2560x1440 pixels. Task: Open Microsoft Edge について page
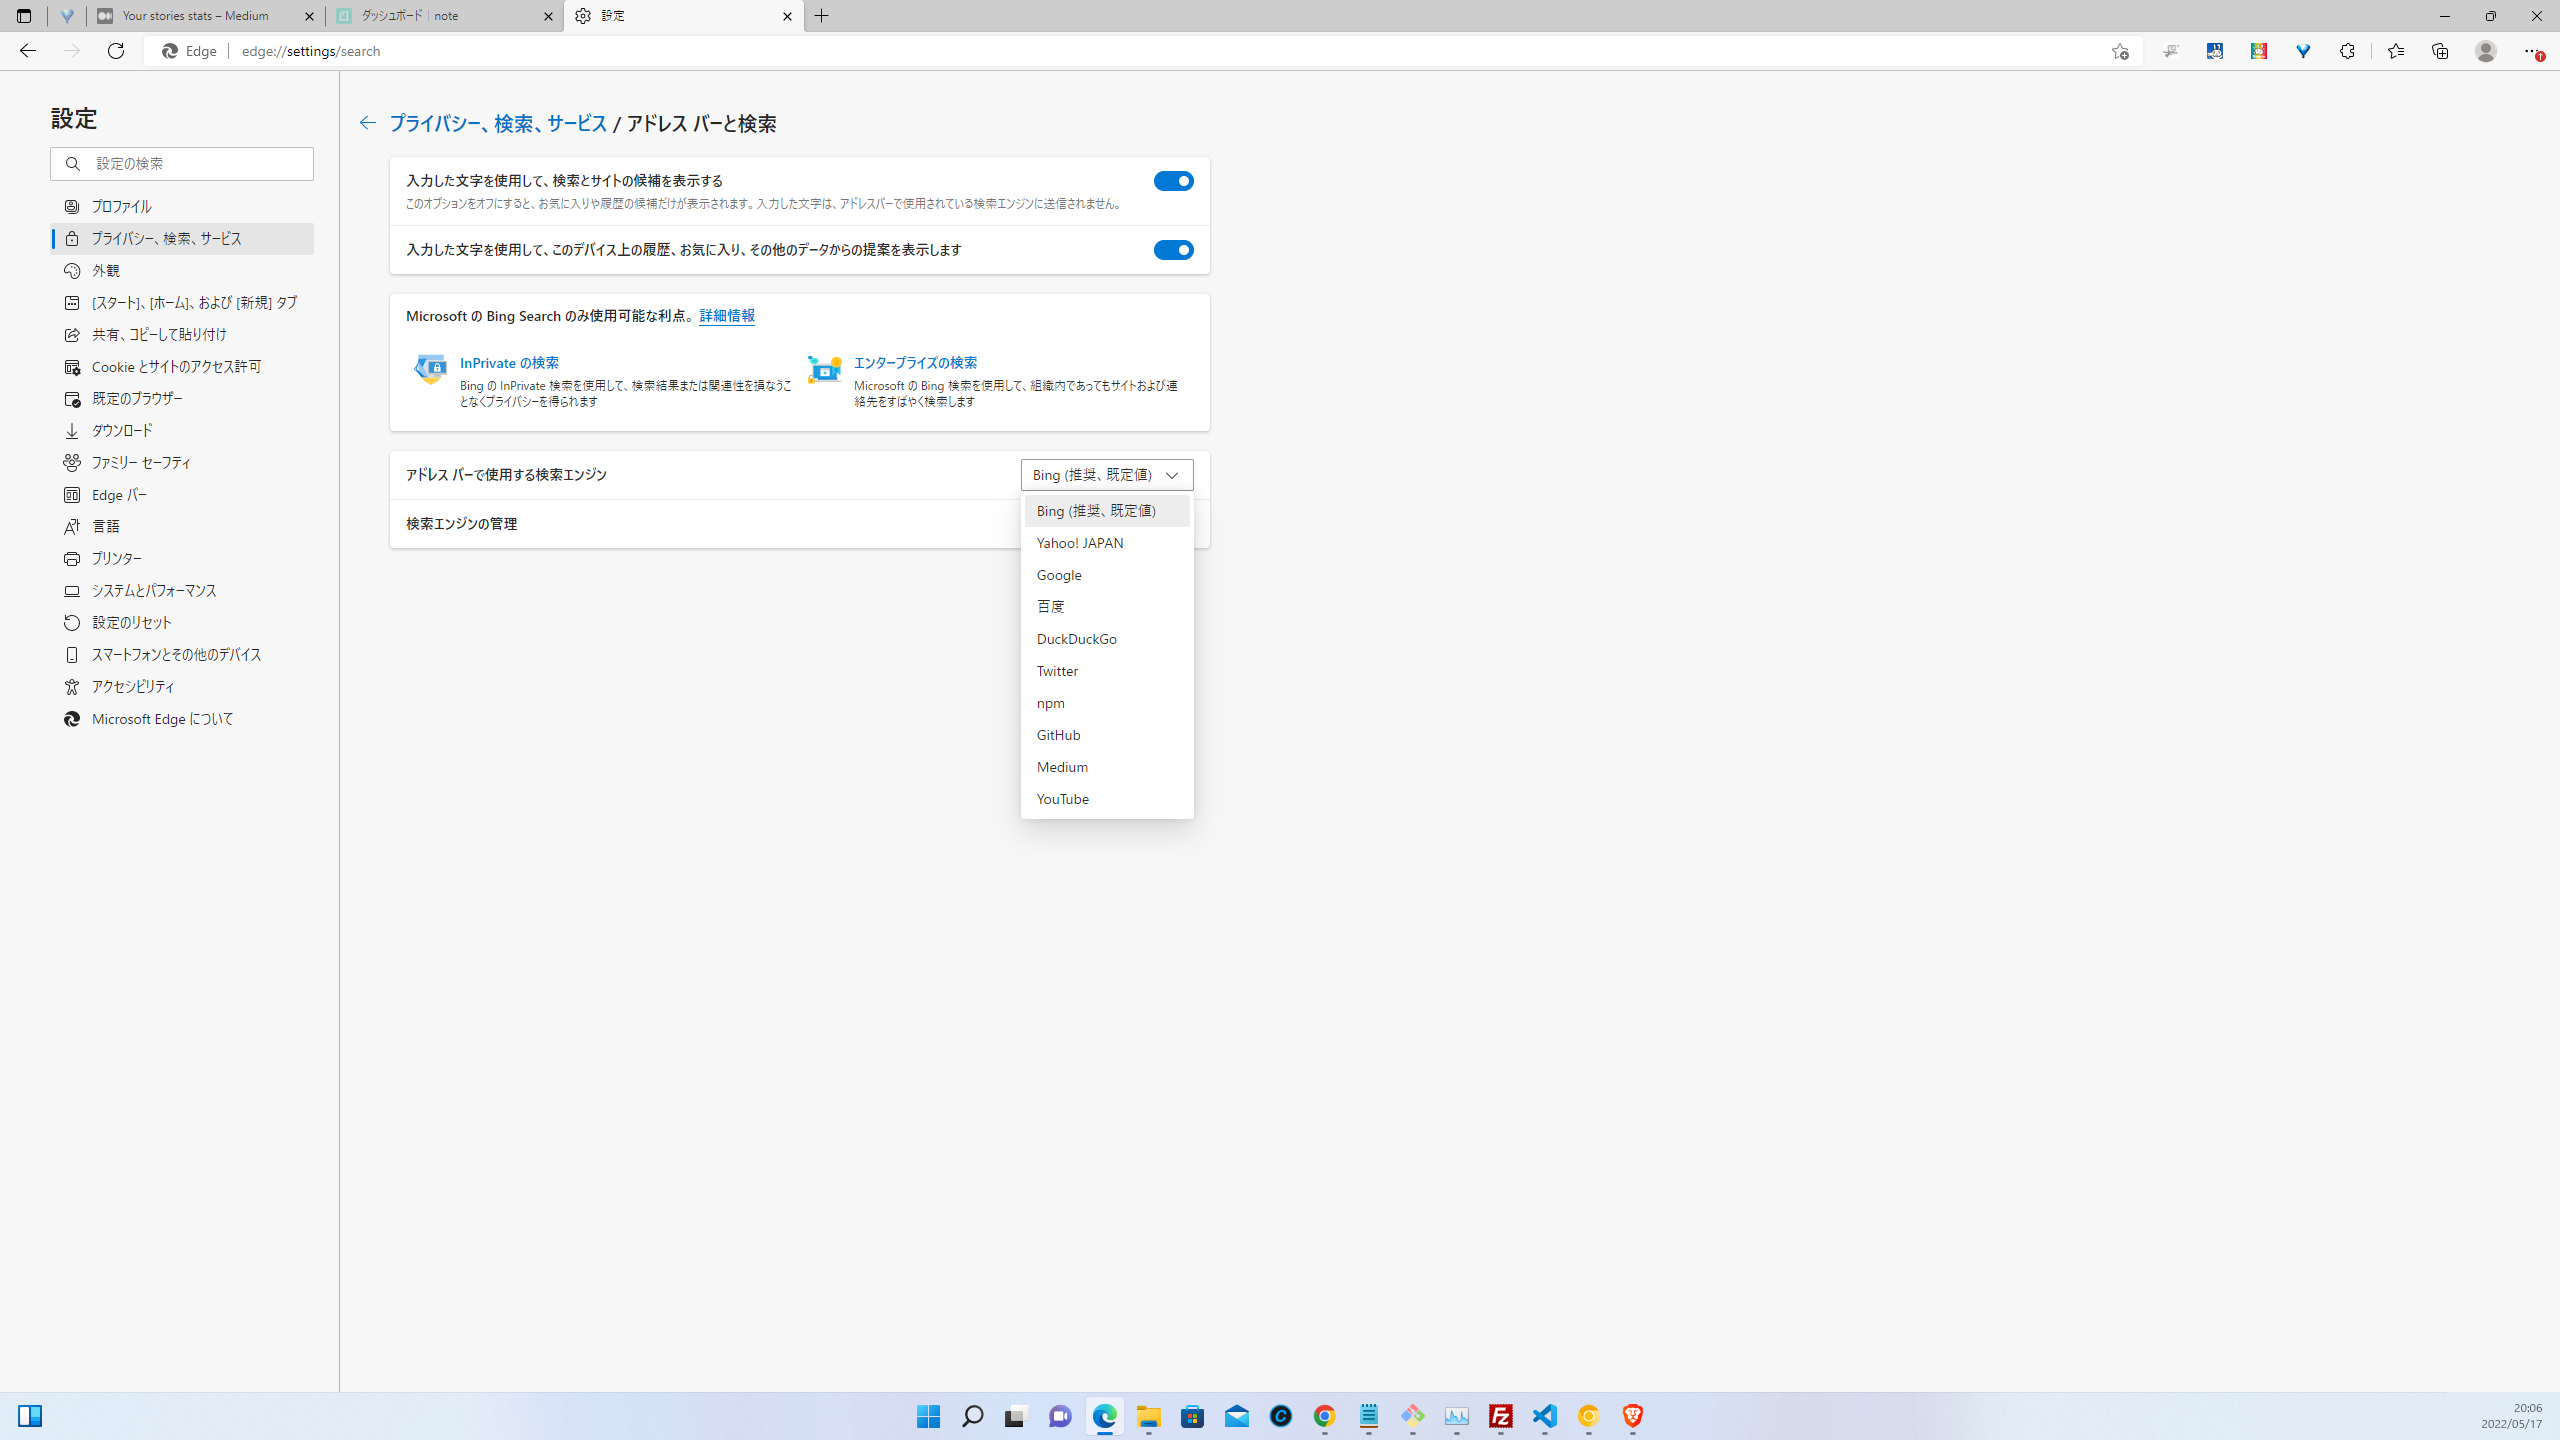[182, 718]
